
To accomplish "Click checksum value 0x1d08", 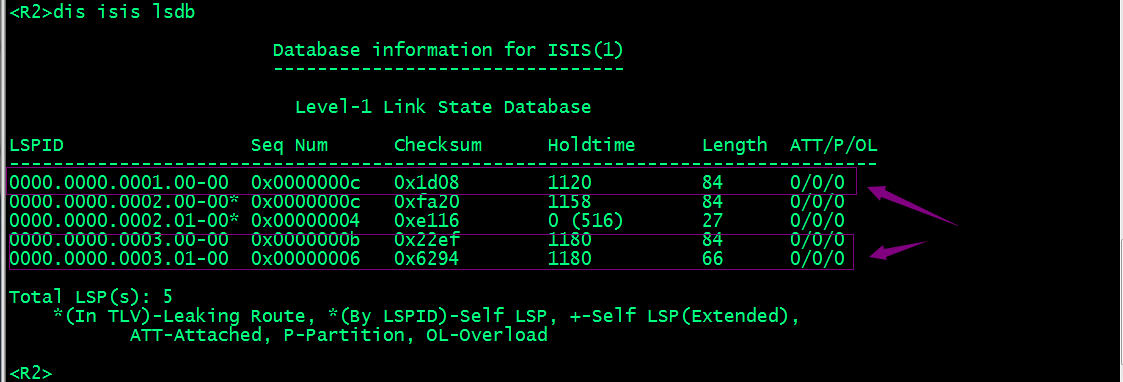I will coord(427,183).
